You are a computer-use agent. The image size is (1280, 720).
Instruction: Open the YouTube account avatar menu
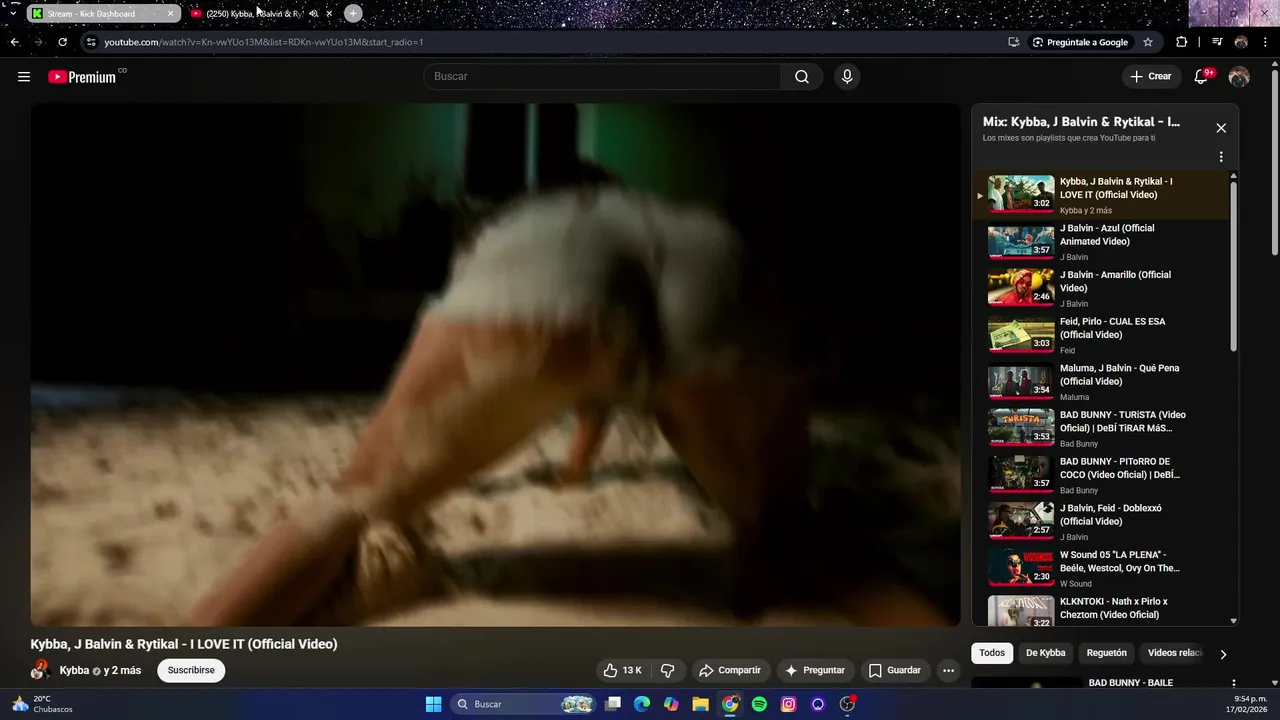(x=1239, y=77)
